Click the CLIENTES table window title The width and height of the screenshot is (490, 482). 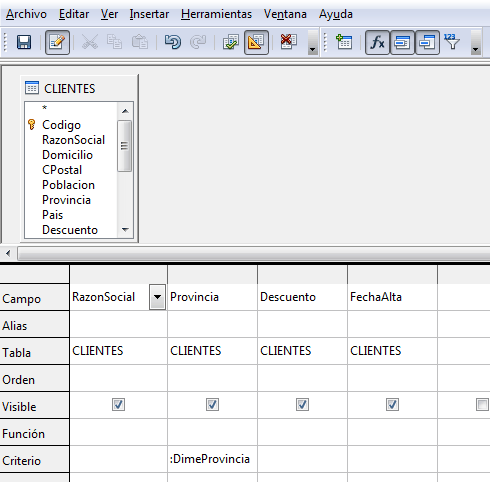(70, 89)
